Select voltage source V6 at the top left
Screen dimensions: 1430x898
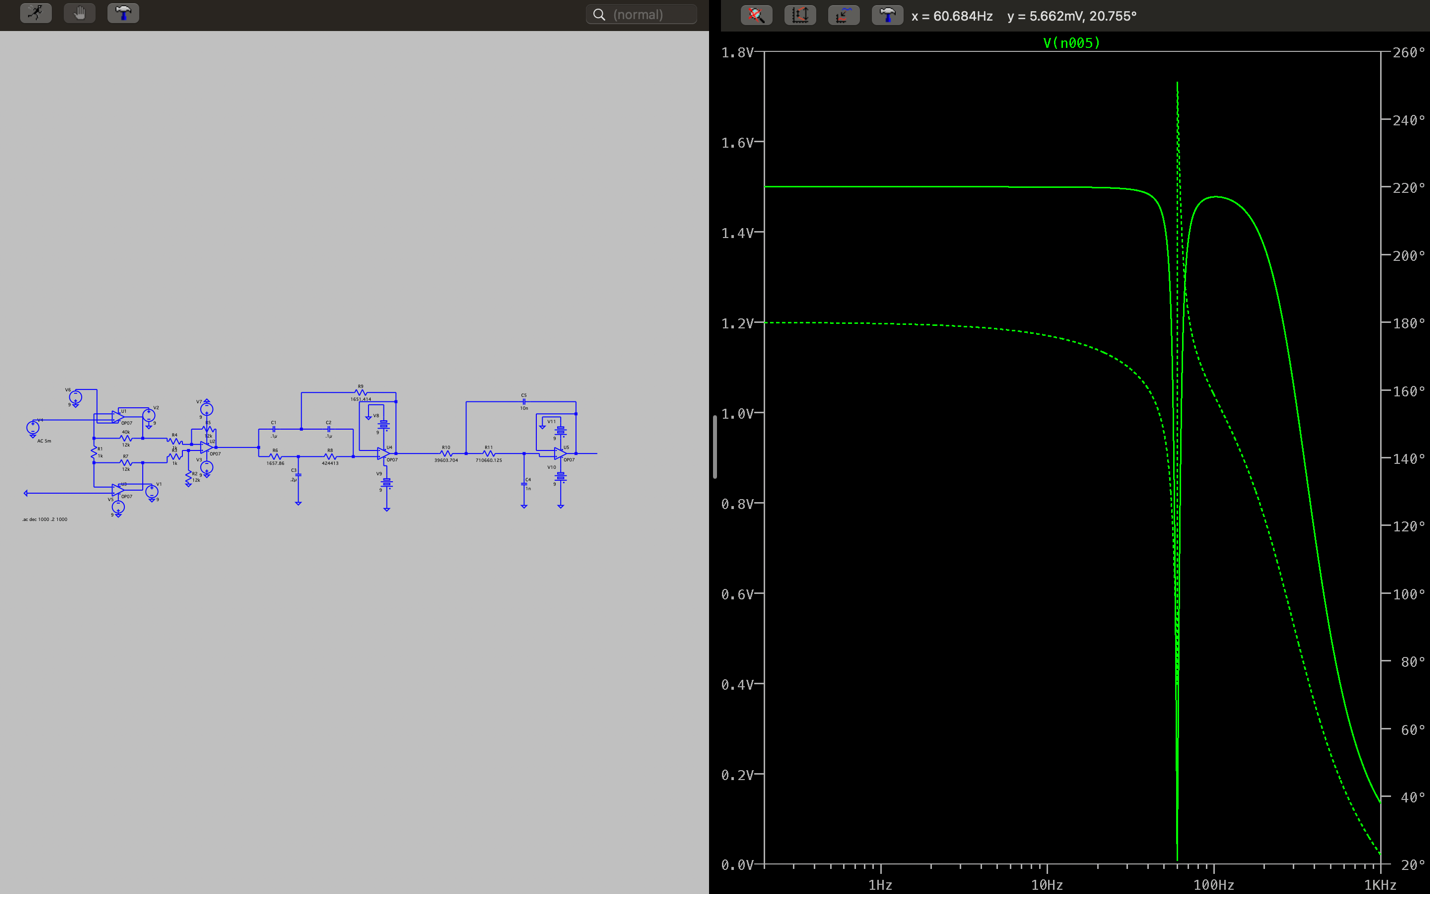click(75, 397)
